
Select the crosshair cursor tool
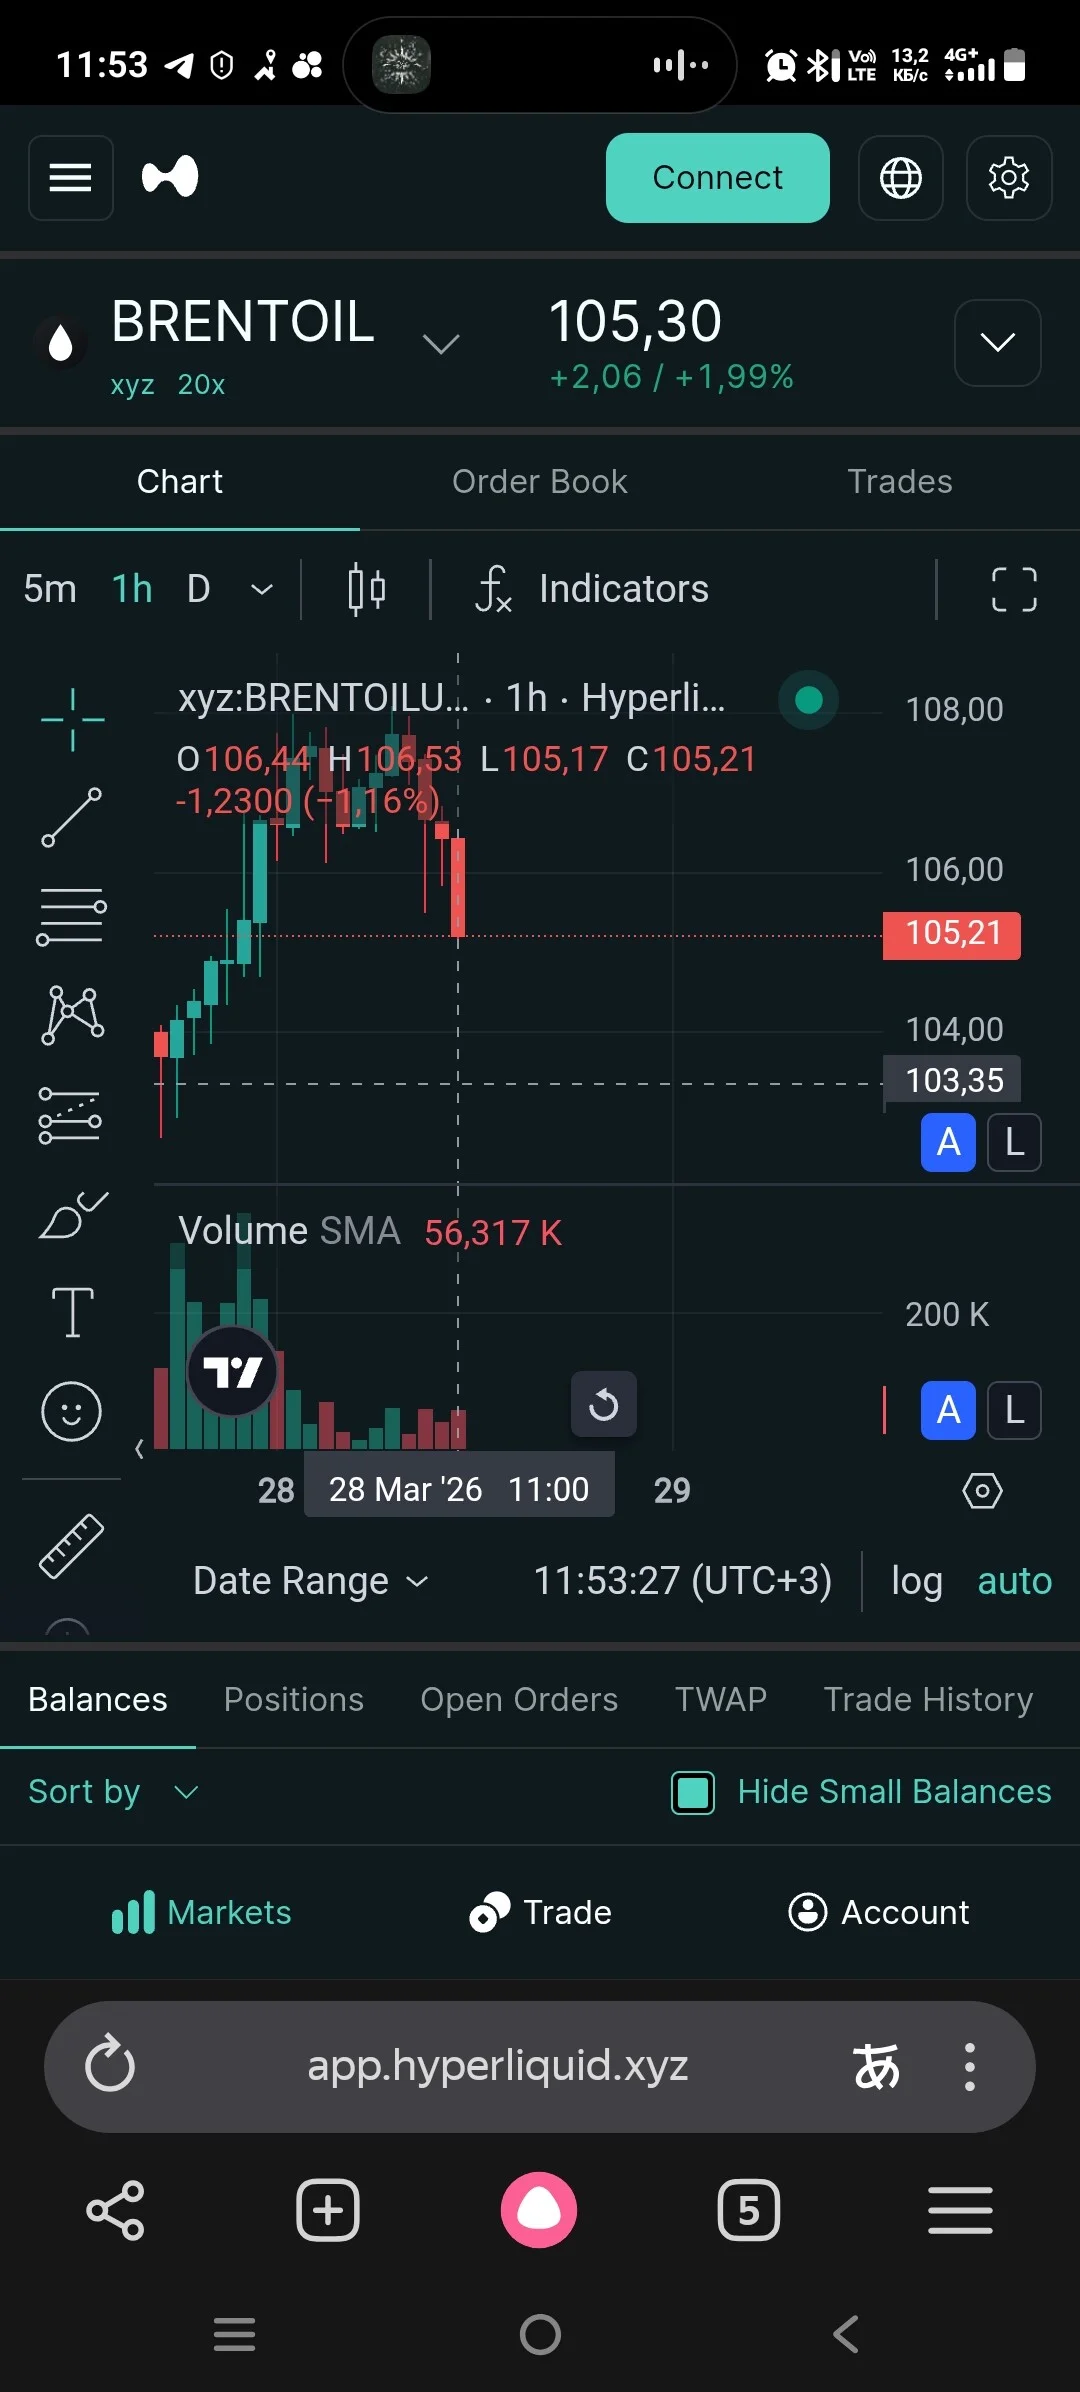(72, 719)
